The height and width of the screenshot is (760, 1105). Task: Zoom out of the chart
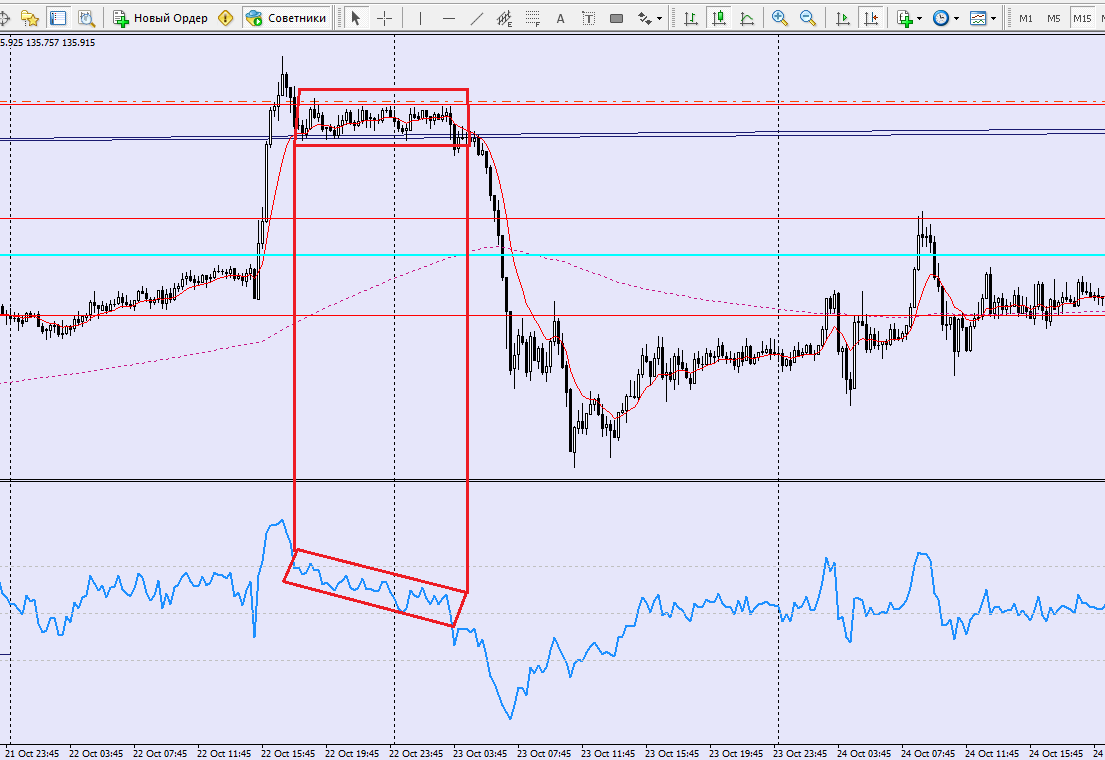point(808,18)
